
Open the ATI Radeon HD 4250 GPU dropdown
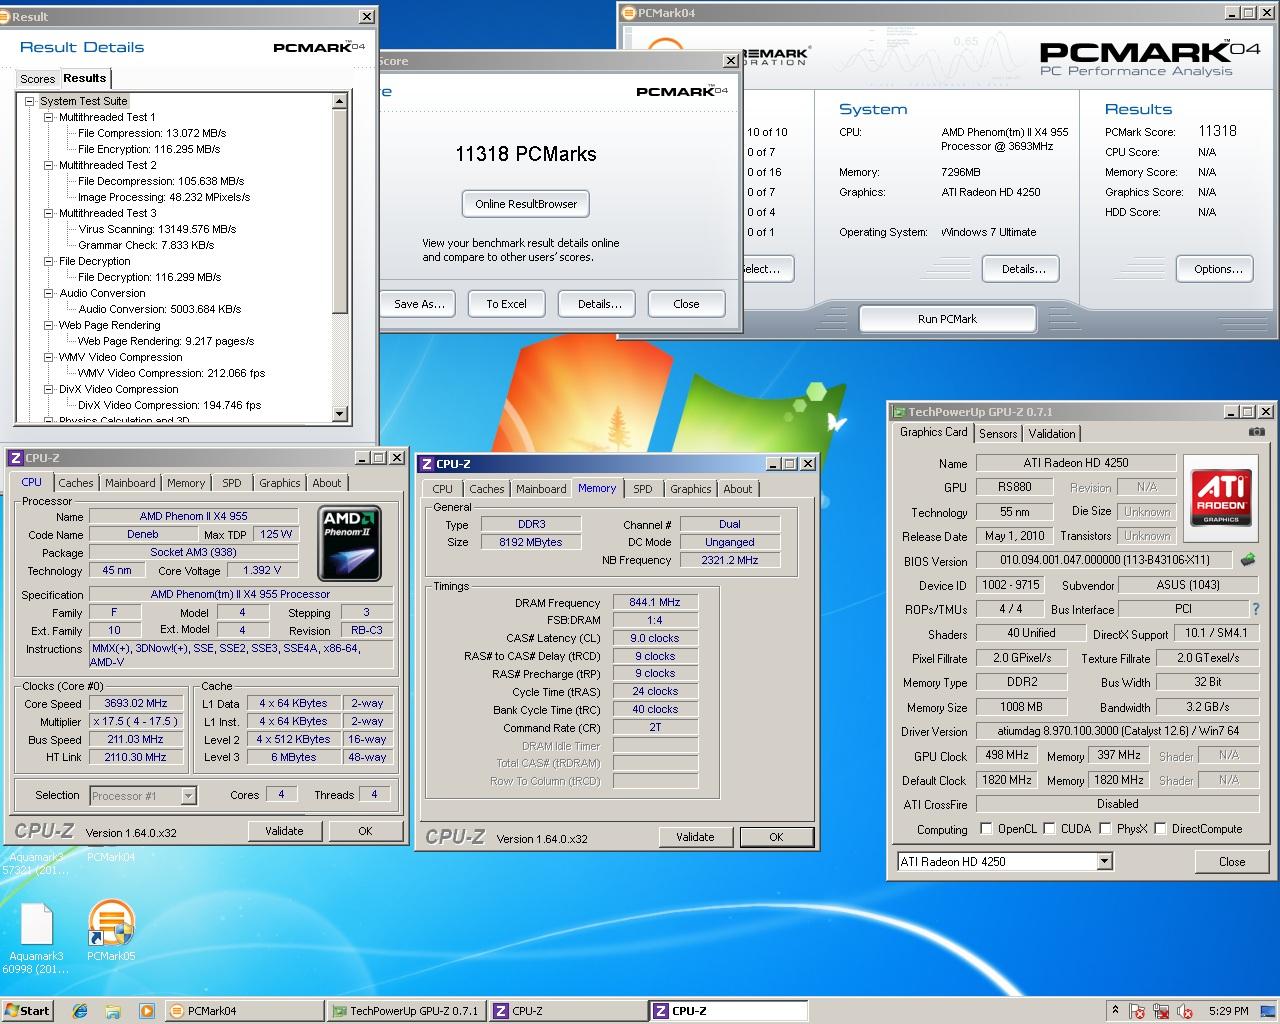(1104, 861)
